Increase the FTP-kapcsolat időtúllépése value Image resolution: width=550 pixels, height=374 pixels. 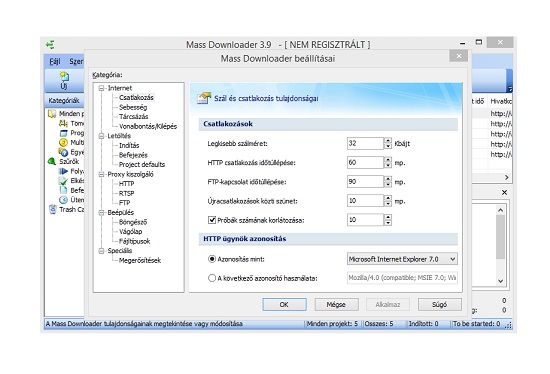(388, 179)
